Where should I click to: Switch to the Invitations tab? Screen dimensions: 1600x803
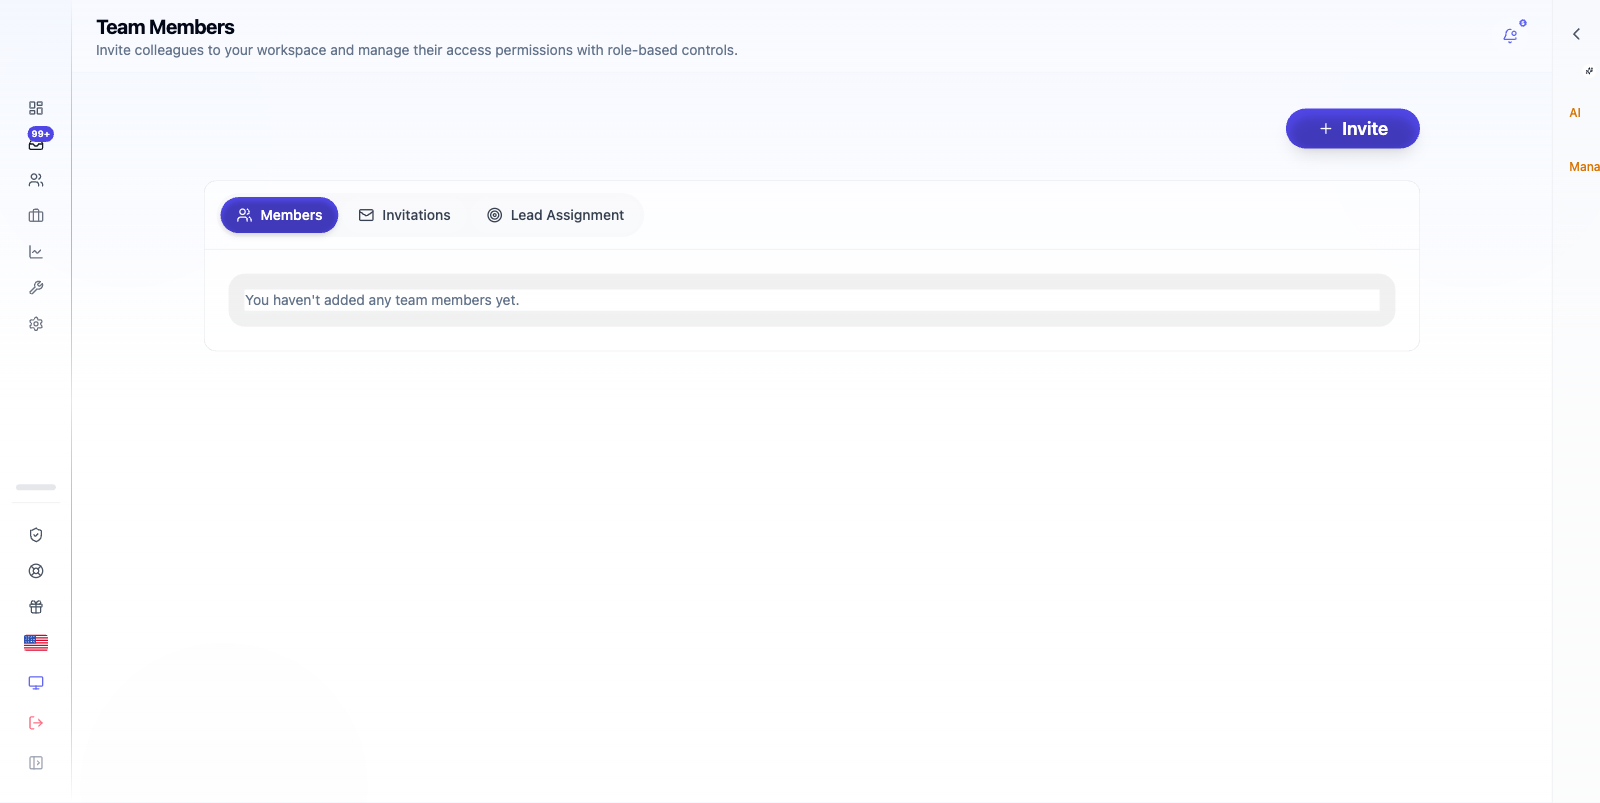405,215
